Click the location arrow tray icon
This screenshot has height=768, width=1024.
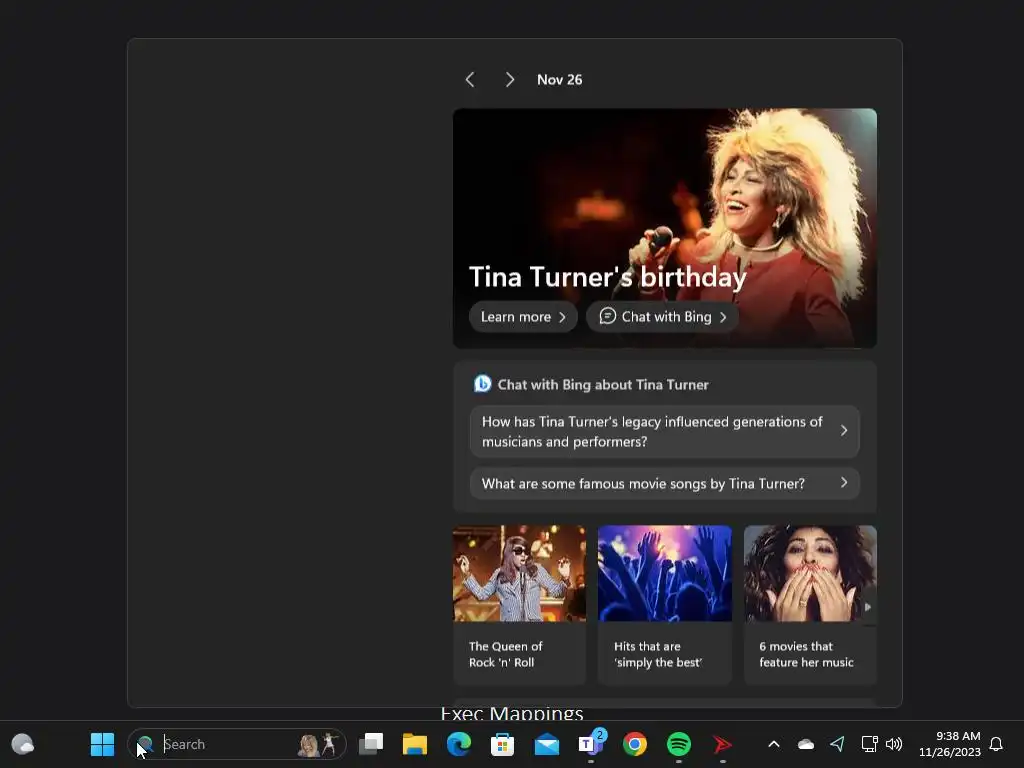[837, 744]
